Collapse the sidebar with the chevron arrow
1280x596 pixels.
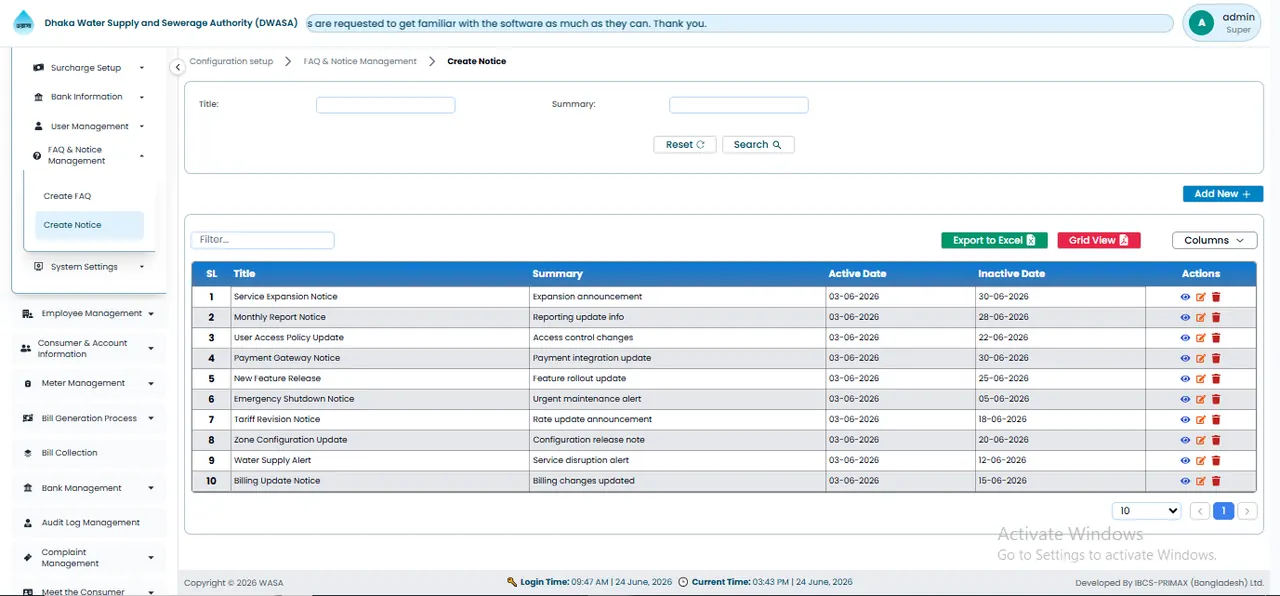click(177, 67)
